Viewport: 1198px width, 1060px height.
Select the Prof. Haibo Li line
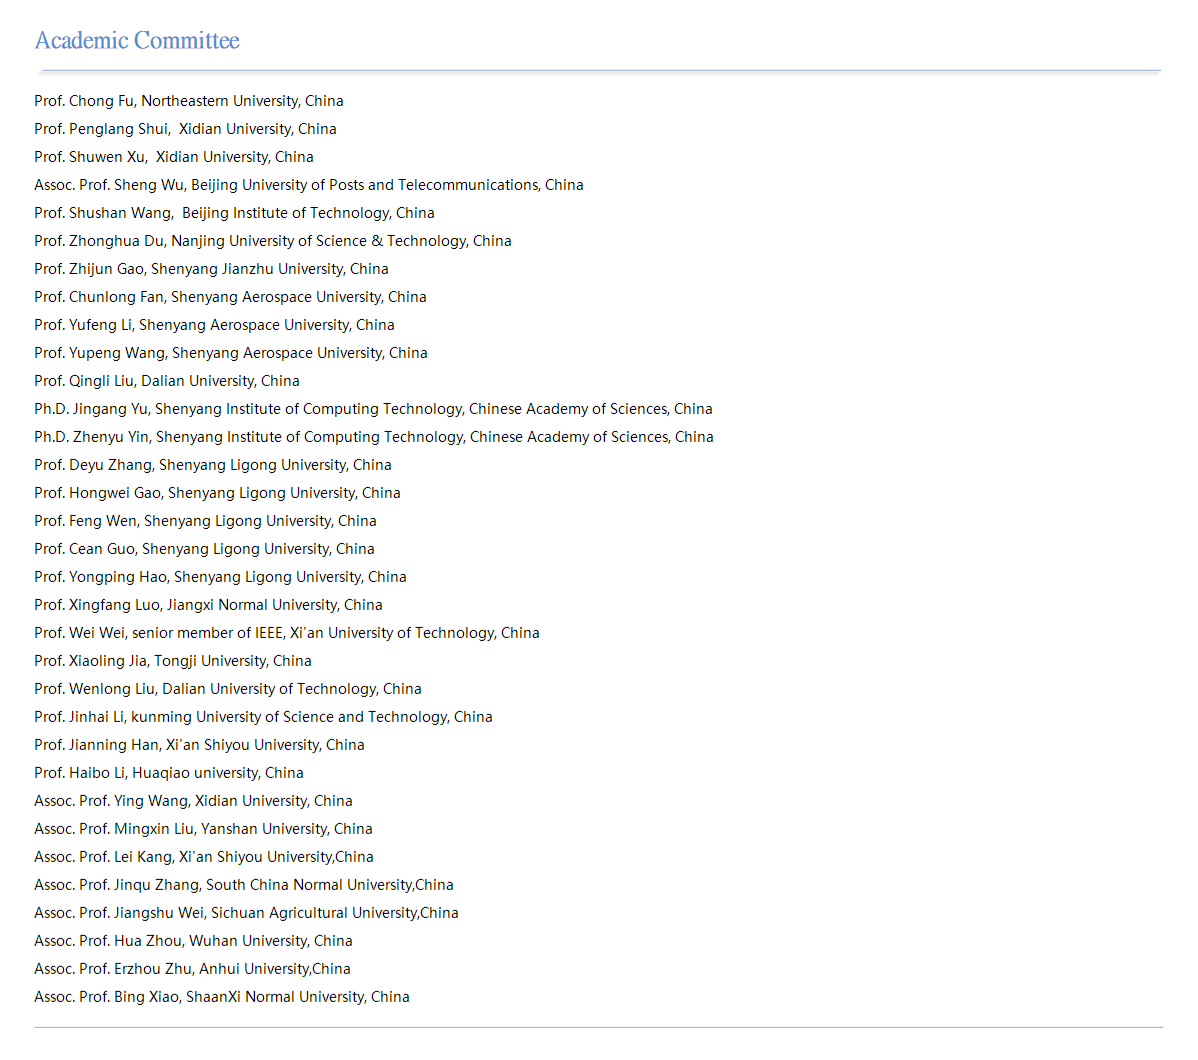(169, 773)
